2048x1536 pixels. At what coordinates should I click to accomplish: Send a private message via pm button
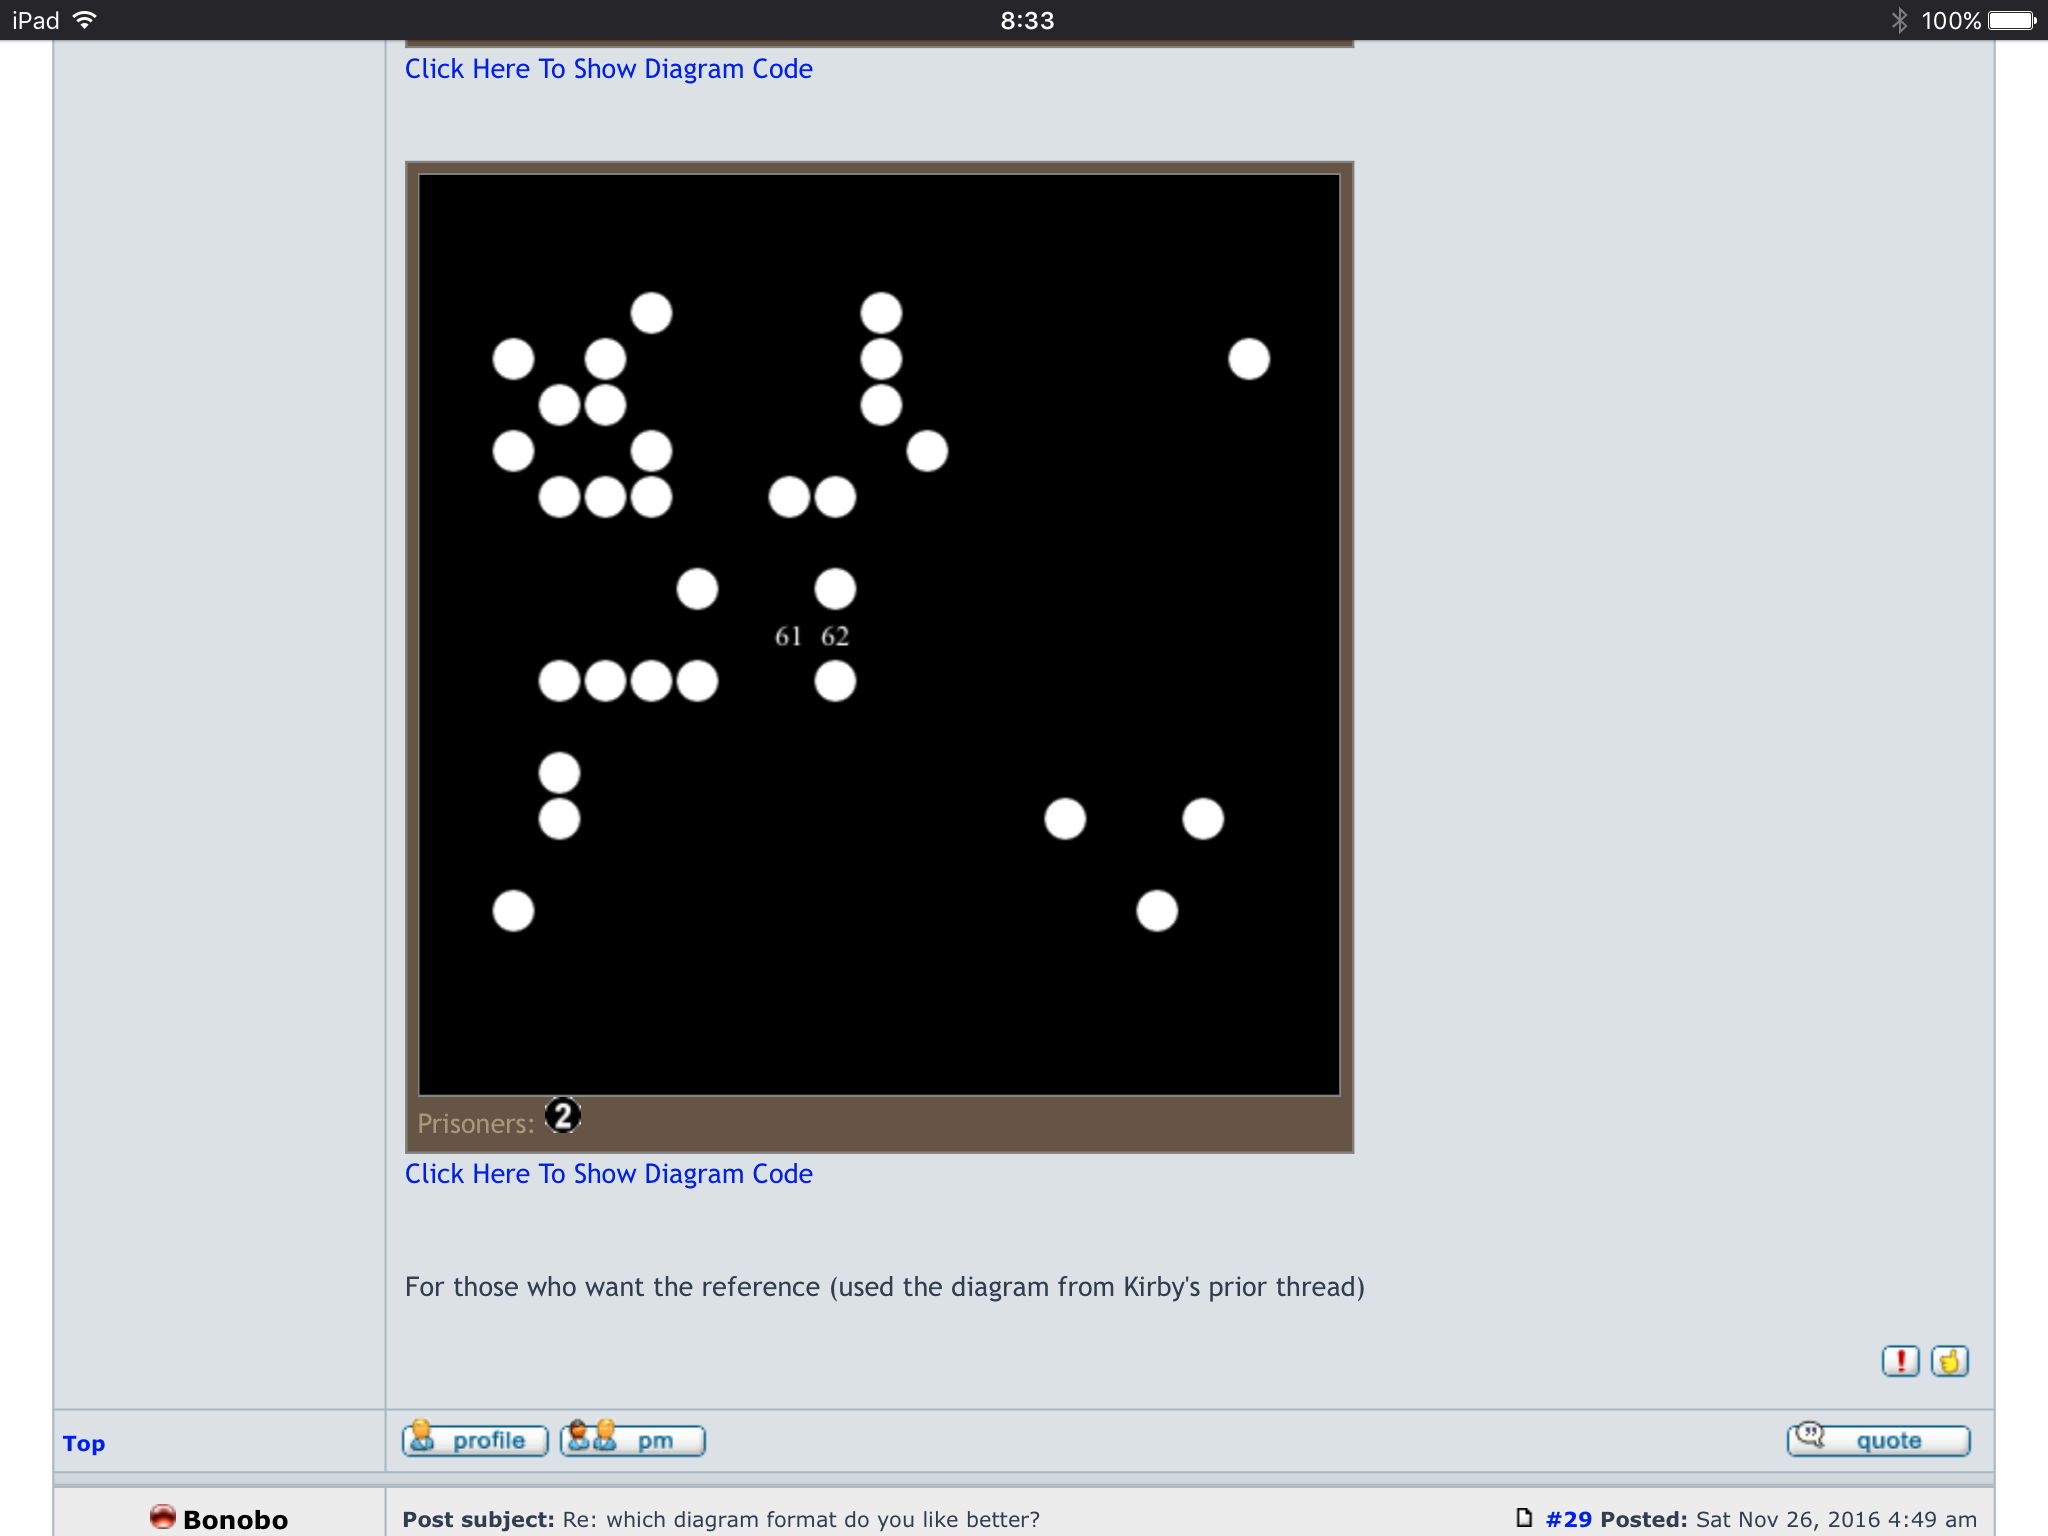633,1440
